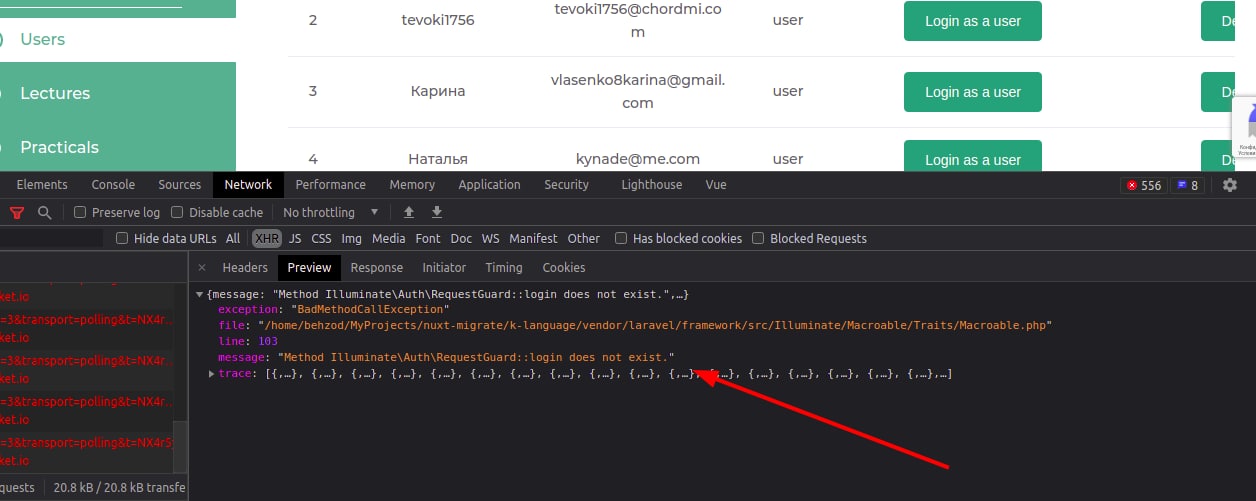Click the file path value ending Macroable.php

655,326
